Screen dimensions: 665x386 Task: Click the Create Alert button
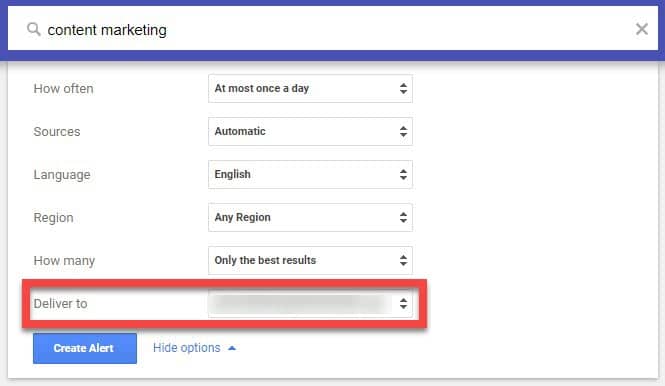(85, 348)
